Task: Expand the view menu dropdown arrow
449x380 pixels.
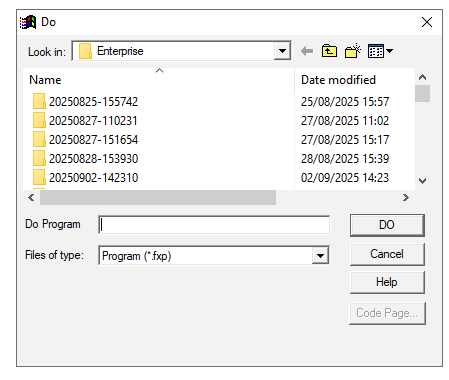Action: click(389, 51)
